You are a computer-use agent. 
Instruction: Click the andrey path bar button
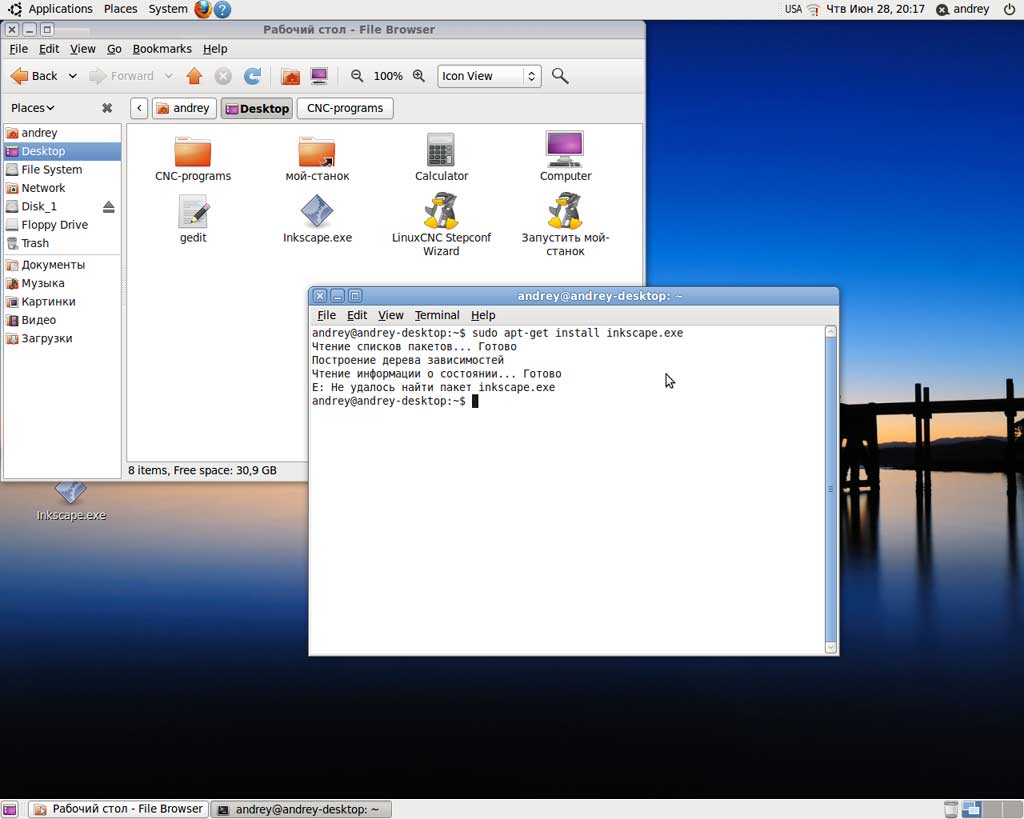[184, 108]
